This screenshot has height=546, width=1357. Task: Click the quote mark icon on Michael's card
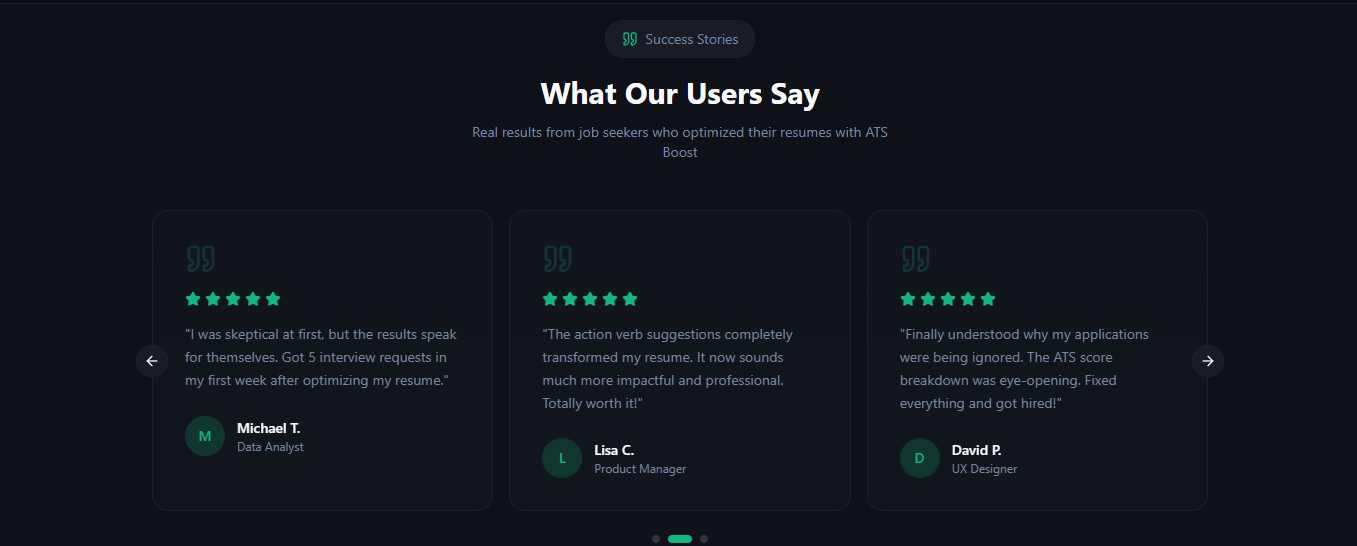tap(200, 259)
